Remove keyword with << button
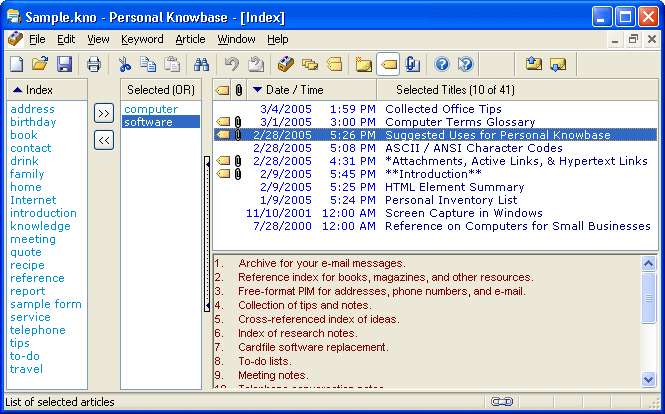 pos(104,140)
